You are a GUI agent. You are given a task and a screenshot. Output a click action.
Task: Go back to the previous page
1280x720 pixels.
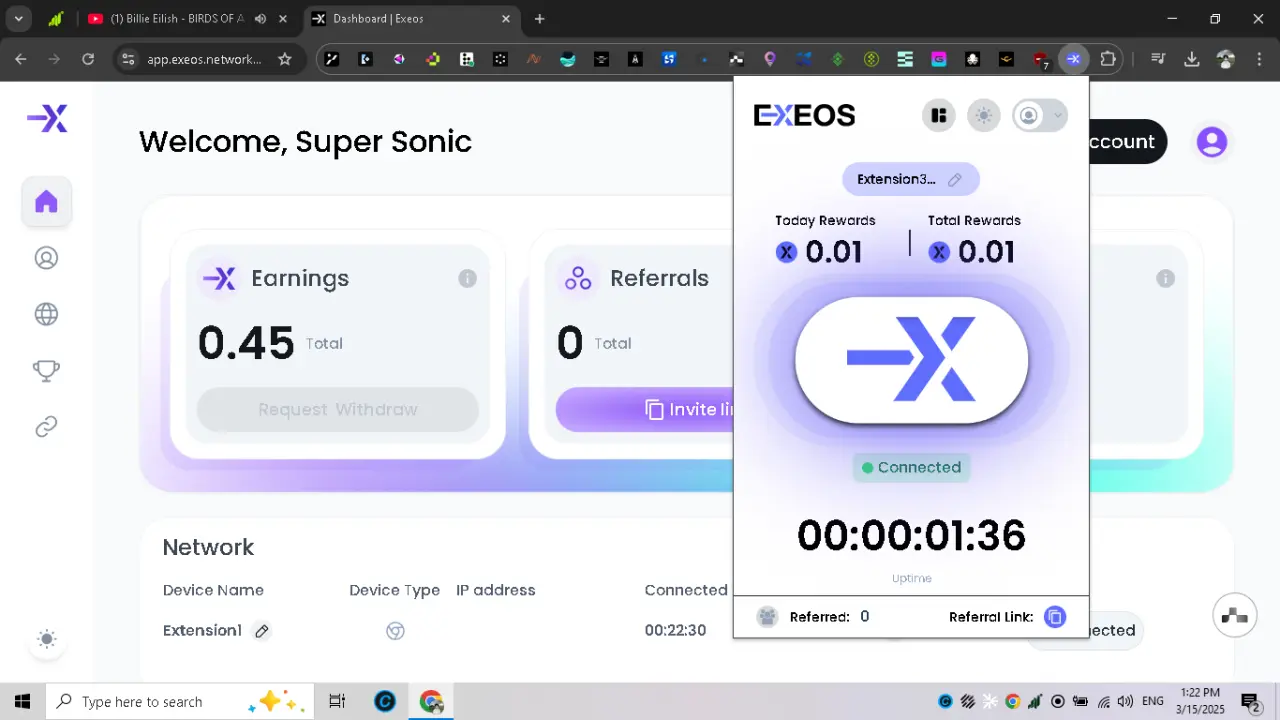pos(21,59)
